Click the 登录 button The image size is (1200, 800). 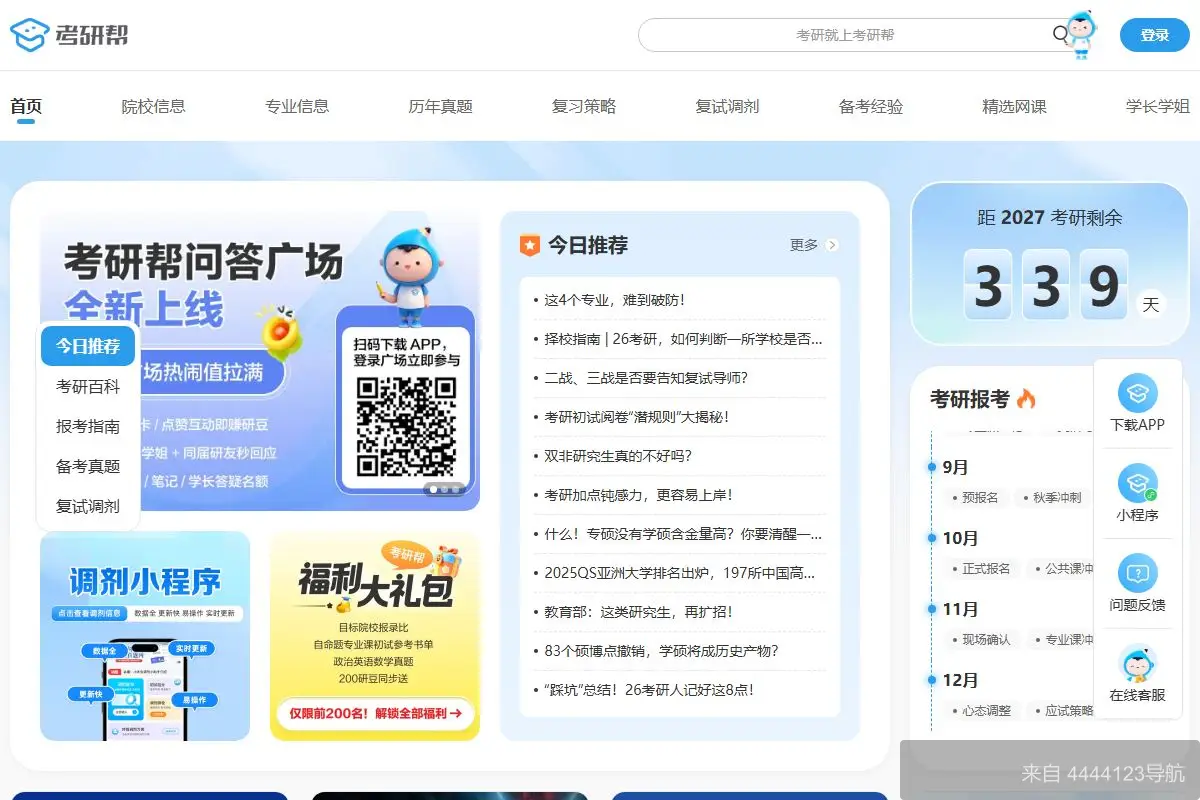pos(1155,33)
